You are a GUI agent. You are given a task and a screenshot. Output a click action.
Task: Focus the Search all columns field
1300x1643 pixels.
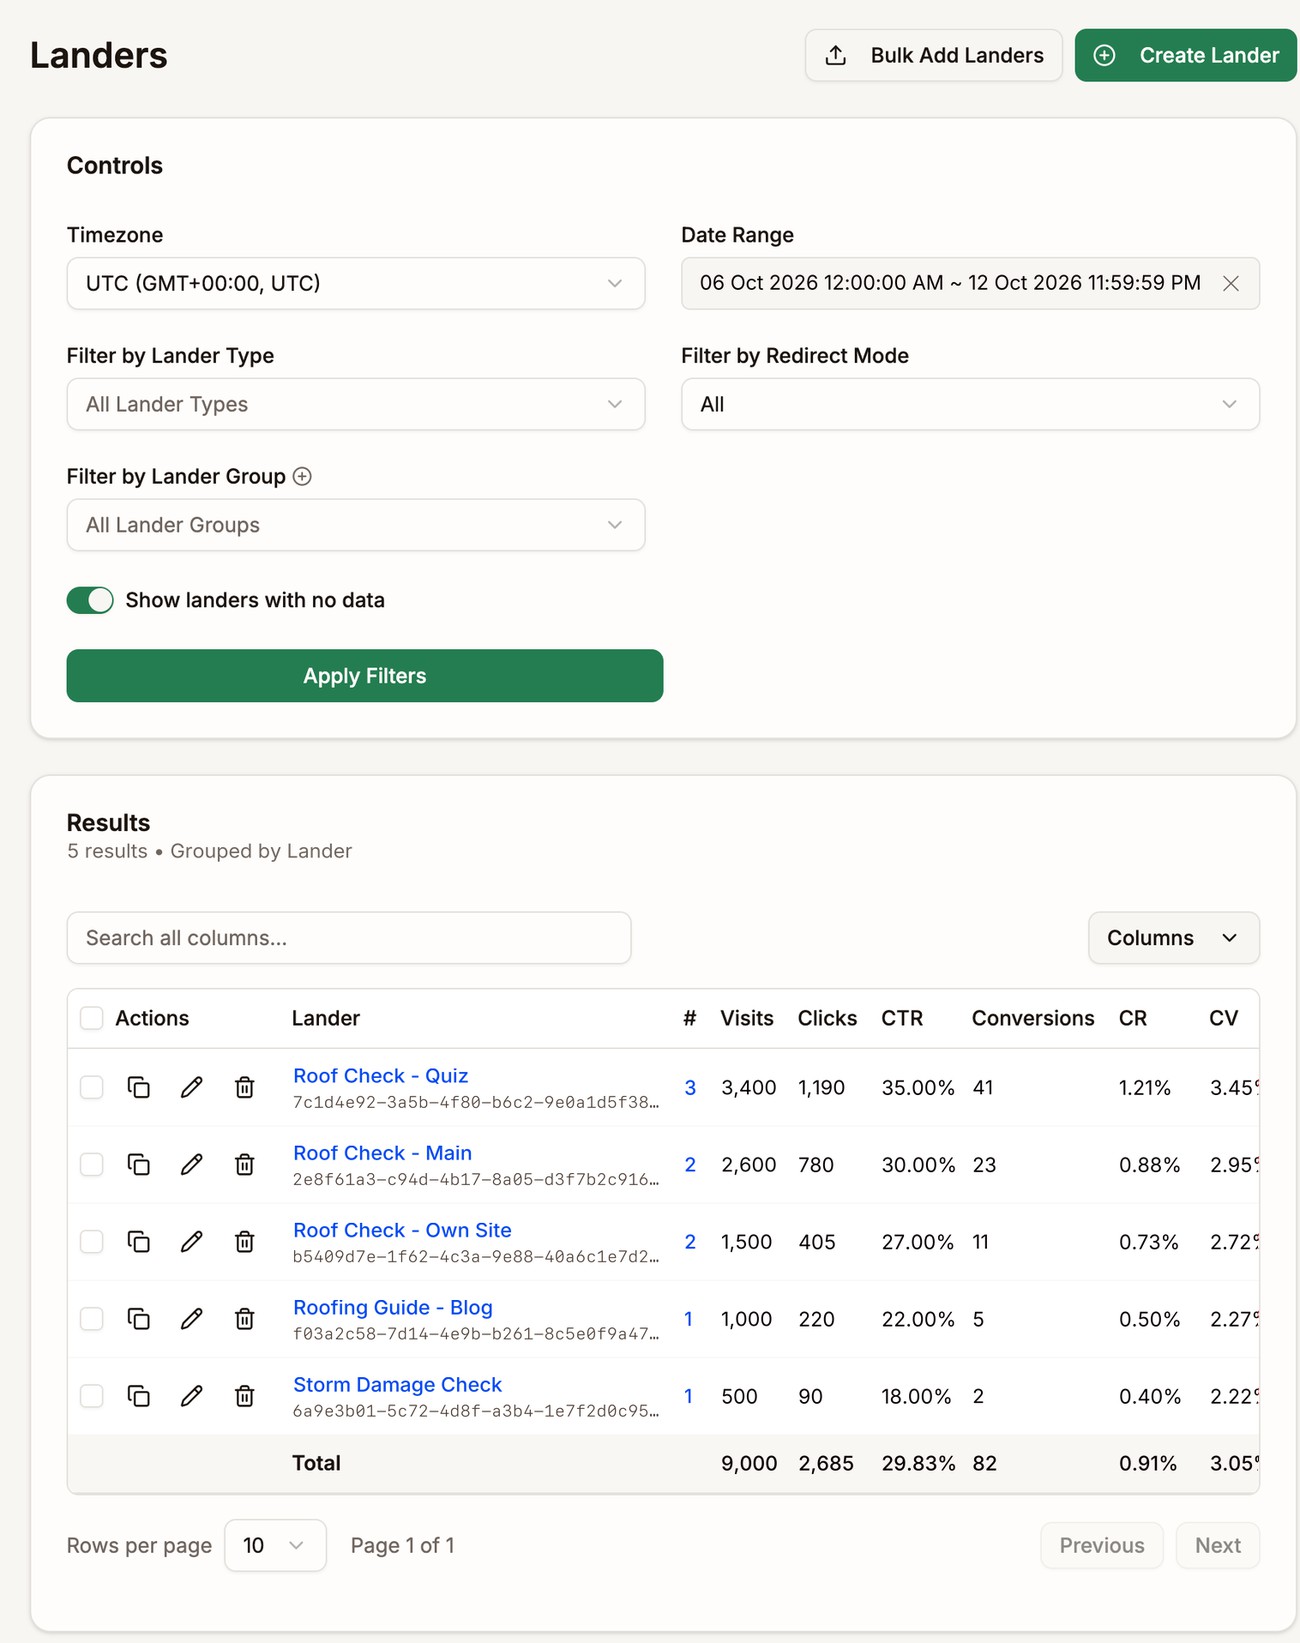tap(349, 938)
